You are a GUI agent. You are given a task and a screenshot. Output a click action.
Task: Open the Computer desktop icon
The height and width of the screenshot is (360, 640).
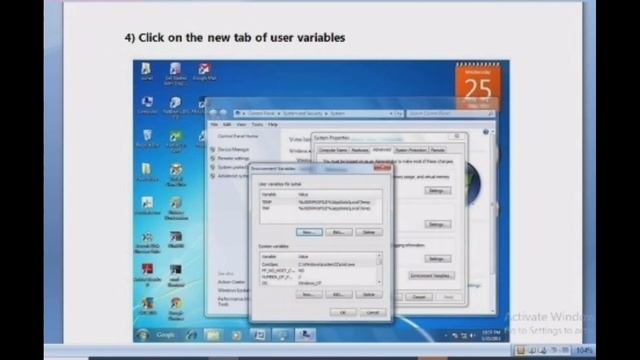click(x=147, y=105)
